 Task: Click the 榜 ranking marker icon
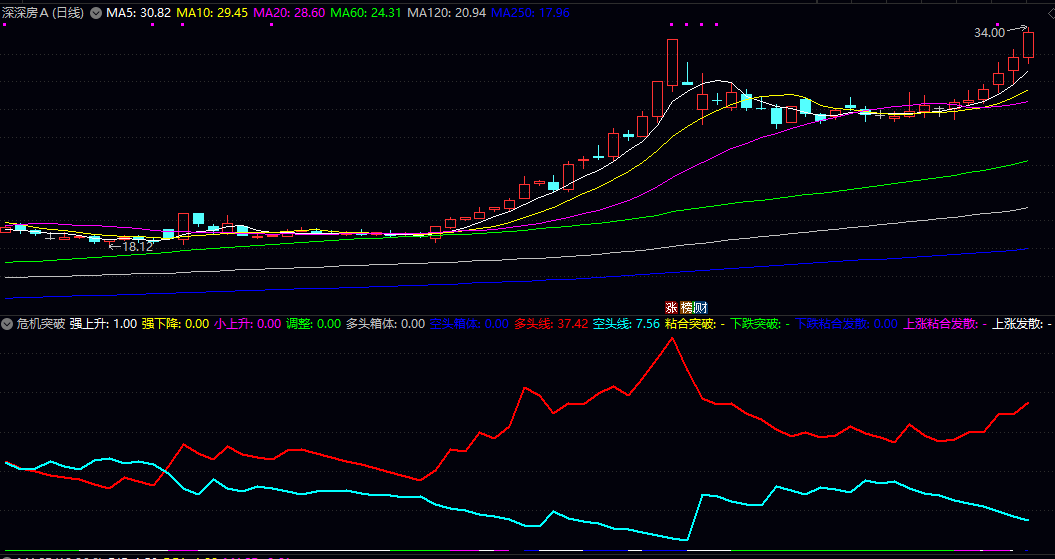(686, 307)
